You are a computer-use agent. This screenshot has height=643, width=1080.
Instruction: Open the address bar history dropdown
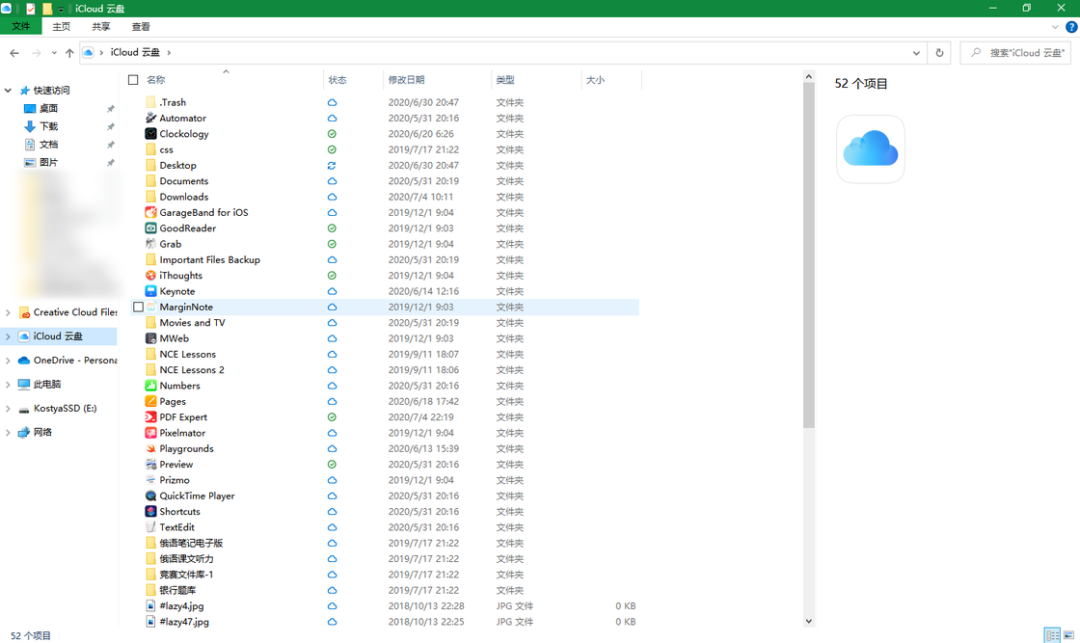tap(917, 52)
